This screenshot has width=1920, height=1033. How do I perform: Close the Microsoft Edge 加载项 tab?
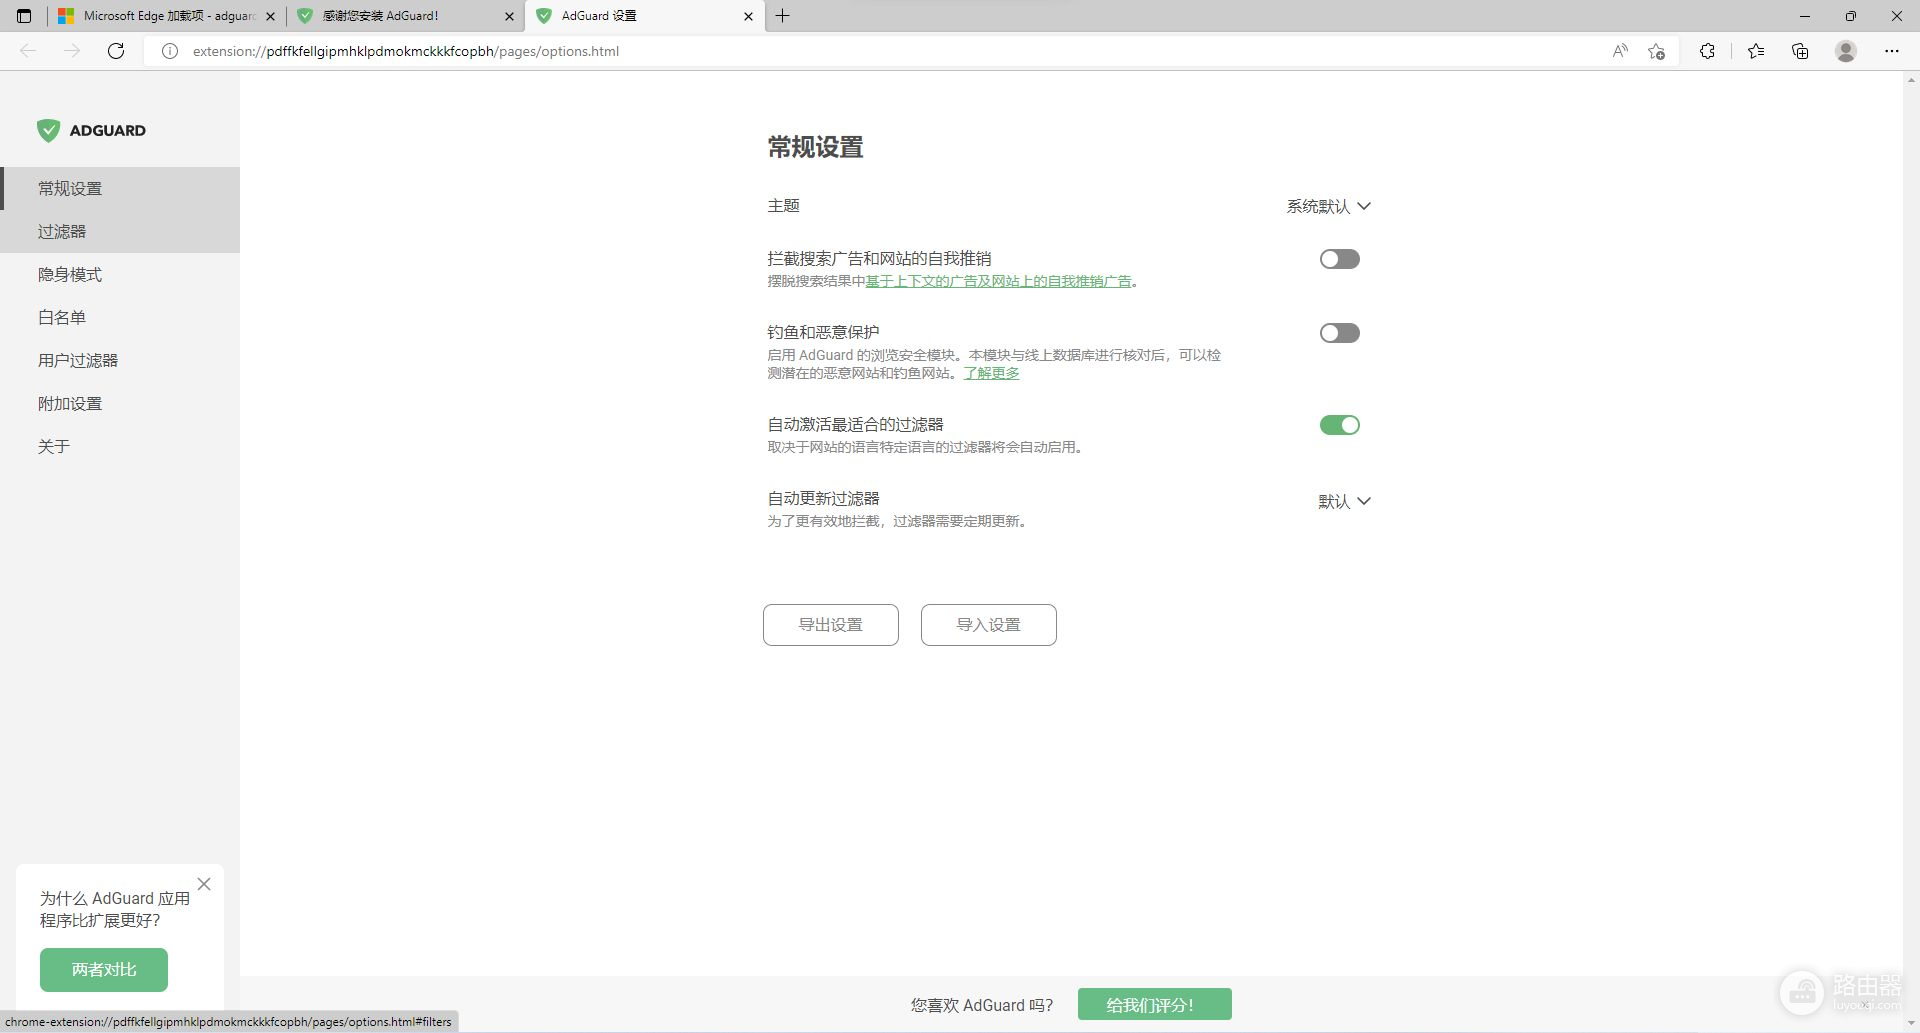(x=270, y=16)
